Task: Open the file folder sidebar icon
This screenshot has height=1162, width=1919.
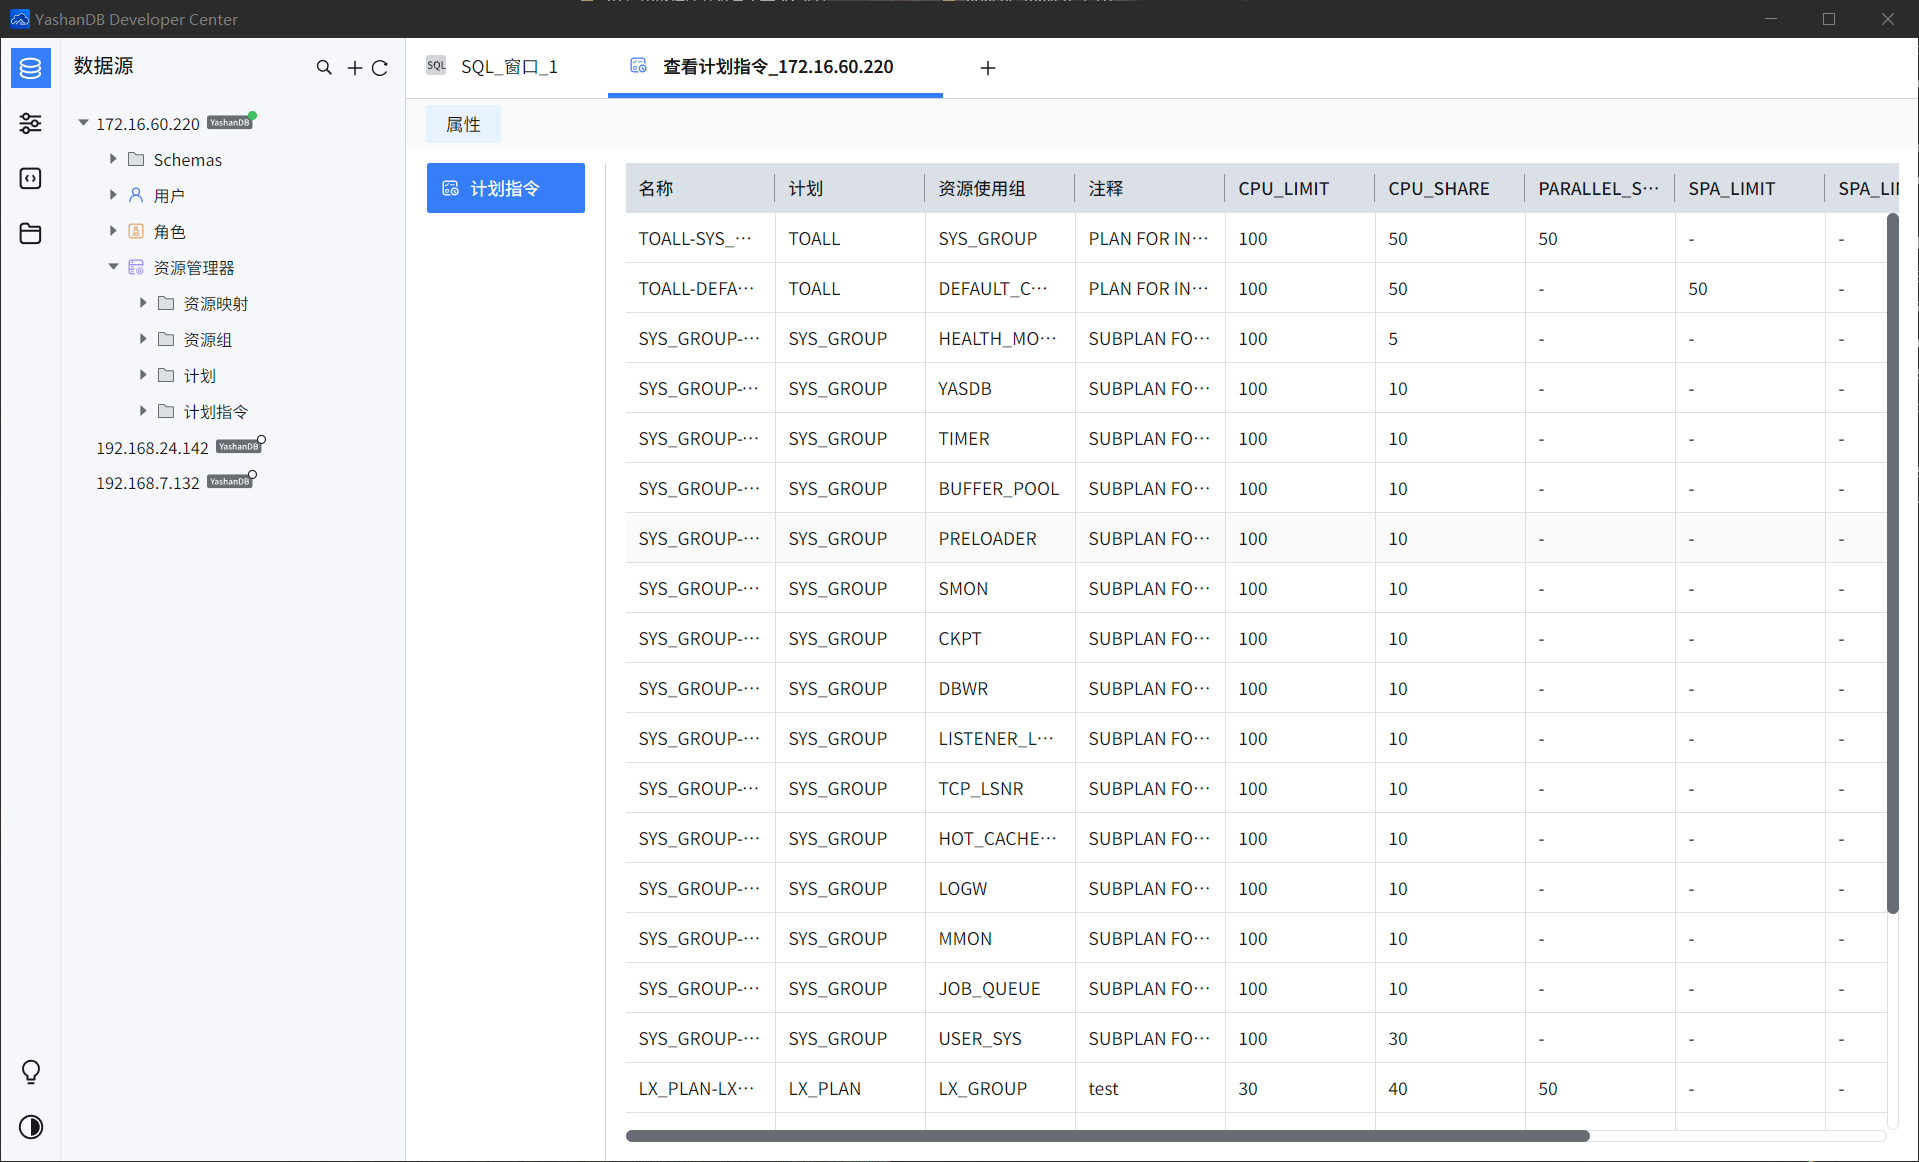Action: click(x=31, y=233)
